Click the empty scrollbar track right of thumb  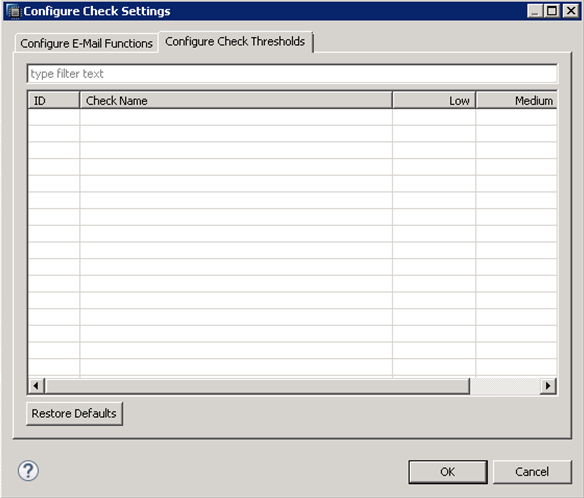coord(505,386)
